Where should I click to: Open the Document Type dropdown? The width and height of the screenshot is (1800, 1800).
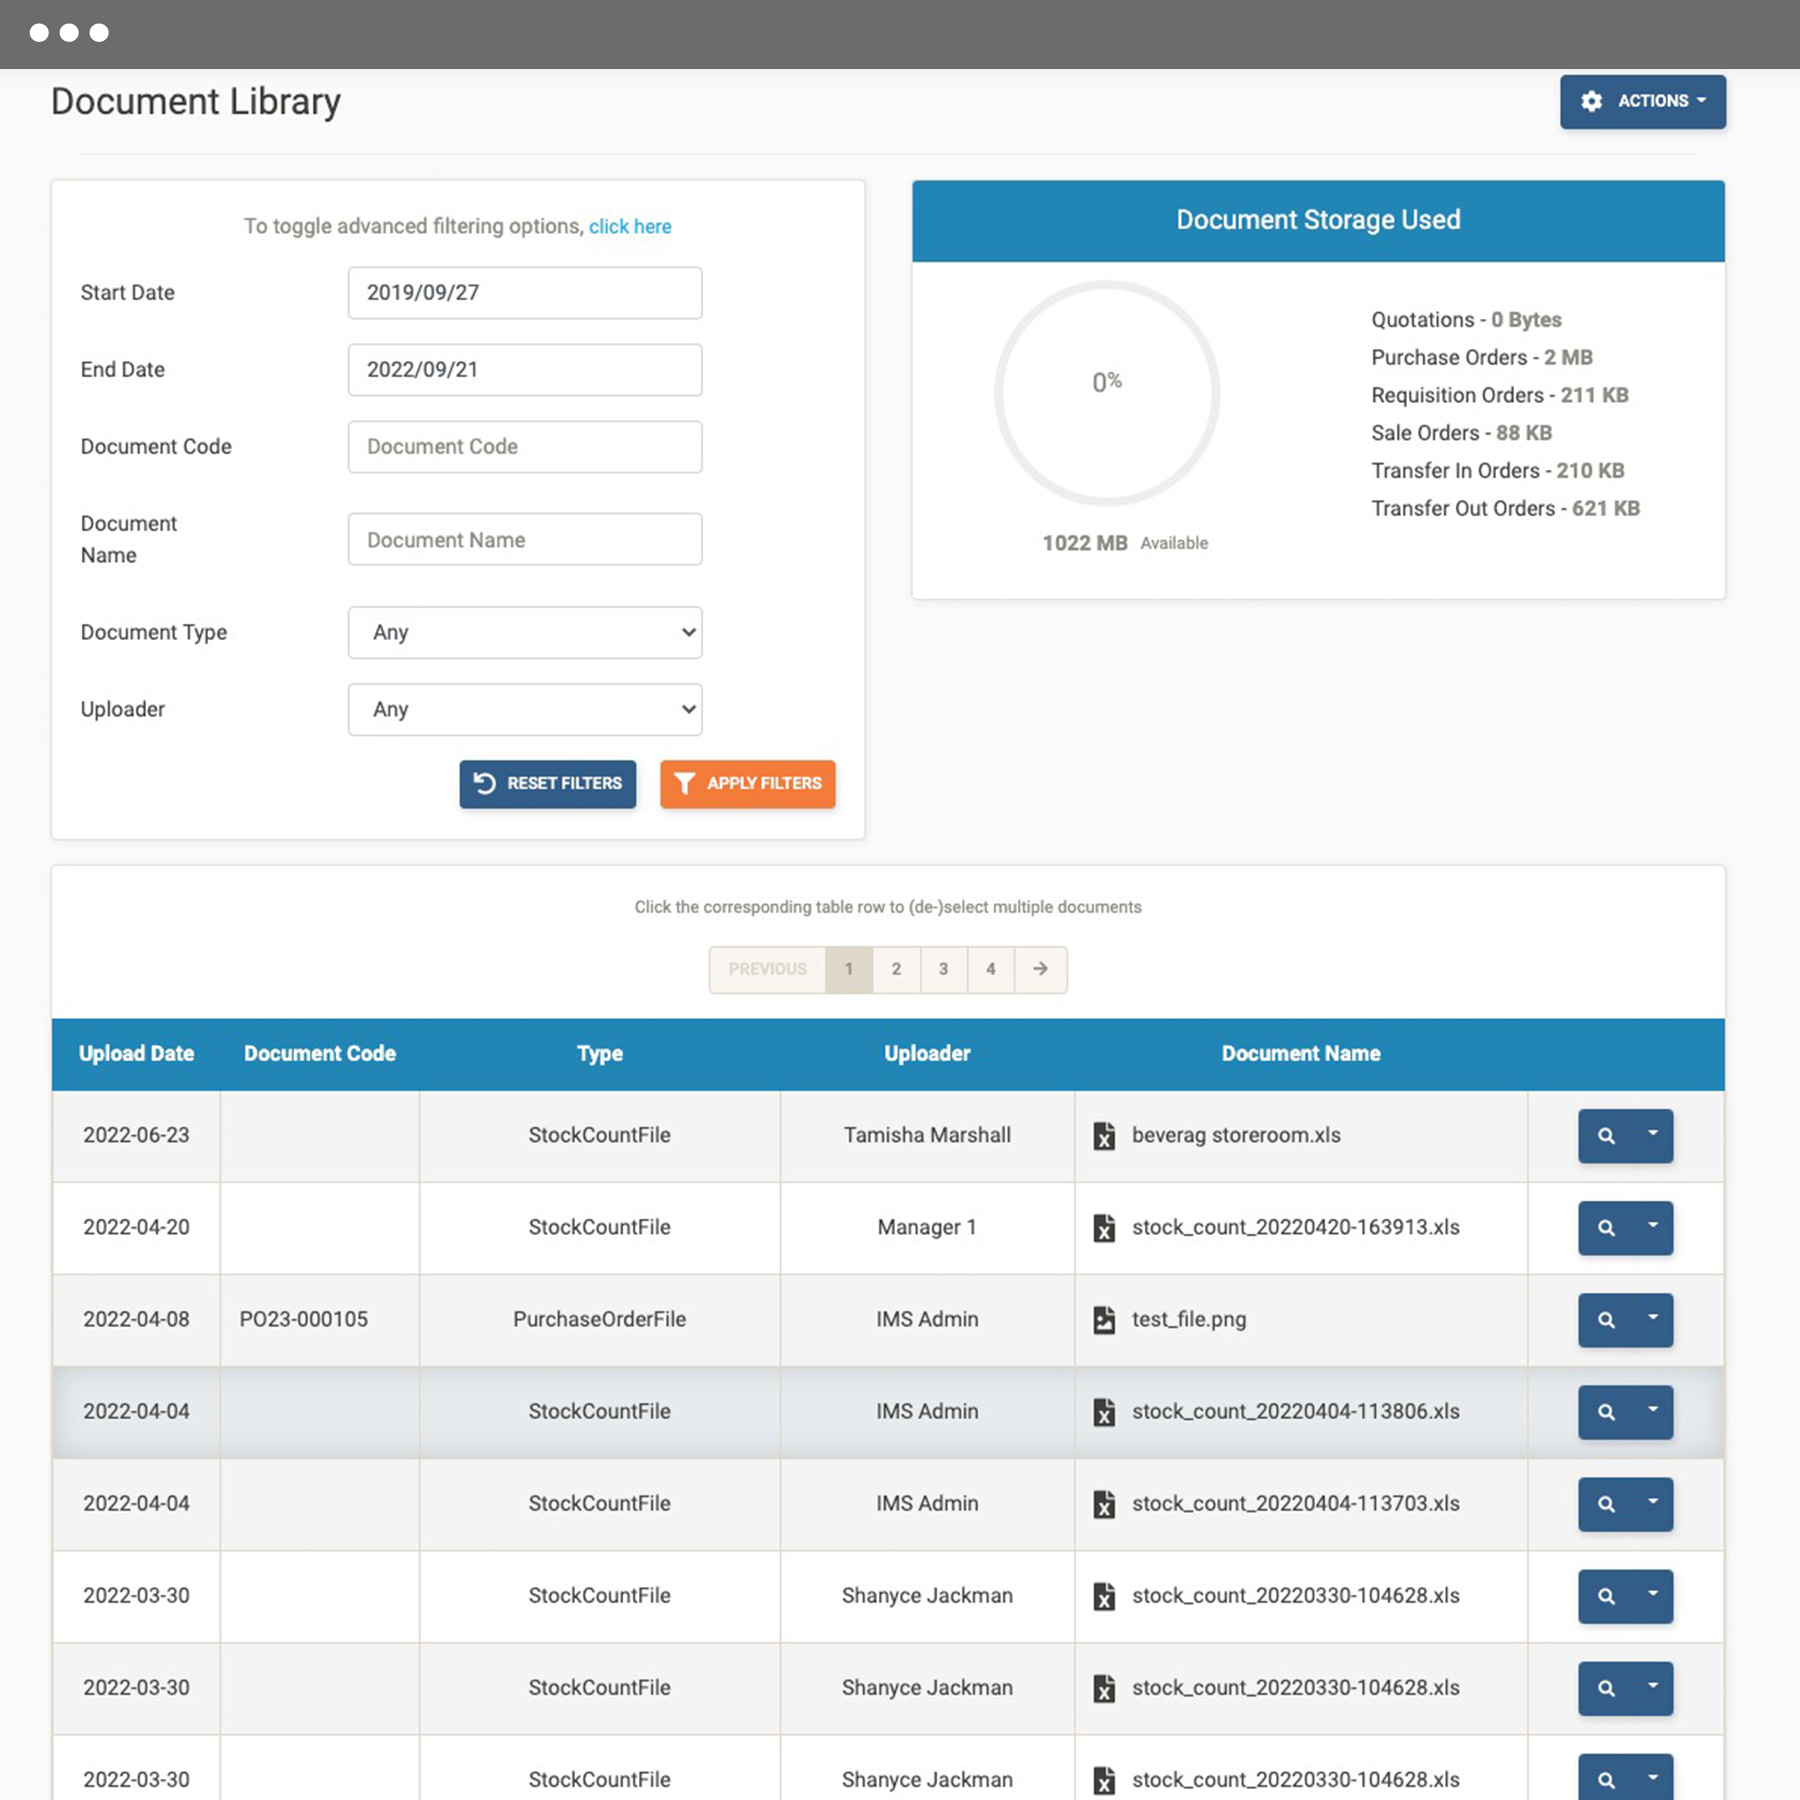(524, 632)
